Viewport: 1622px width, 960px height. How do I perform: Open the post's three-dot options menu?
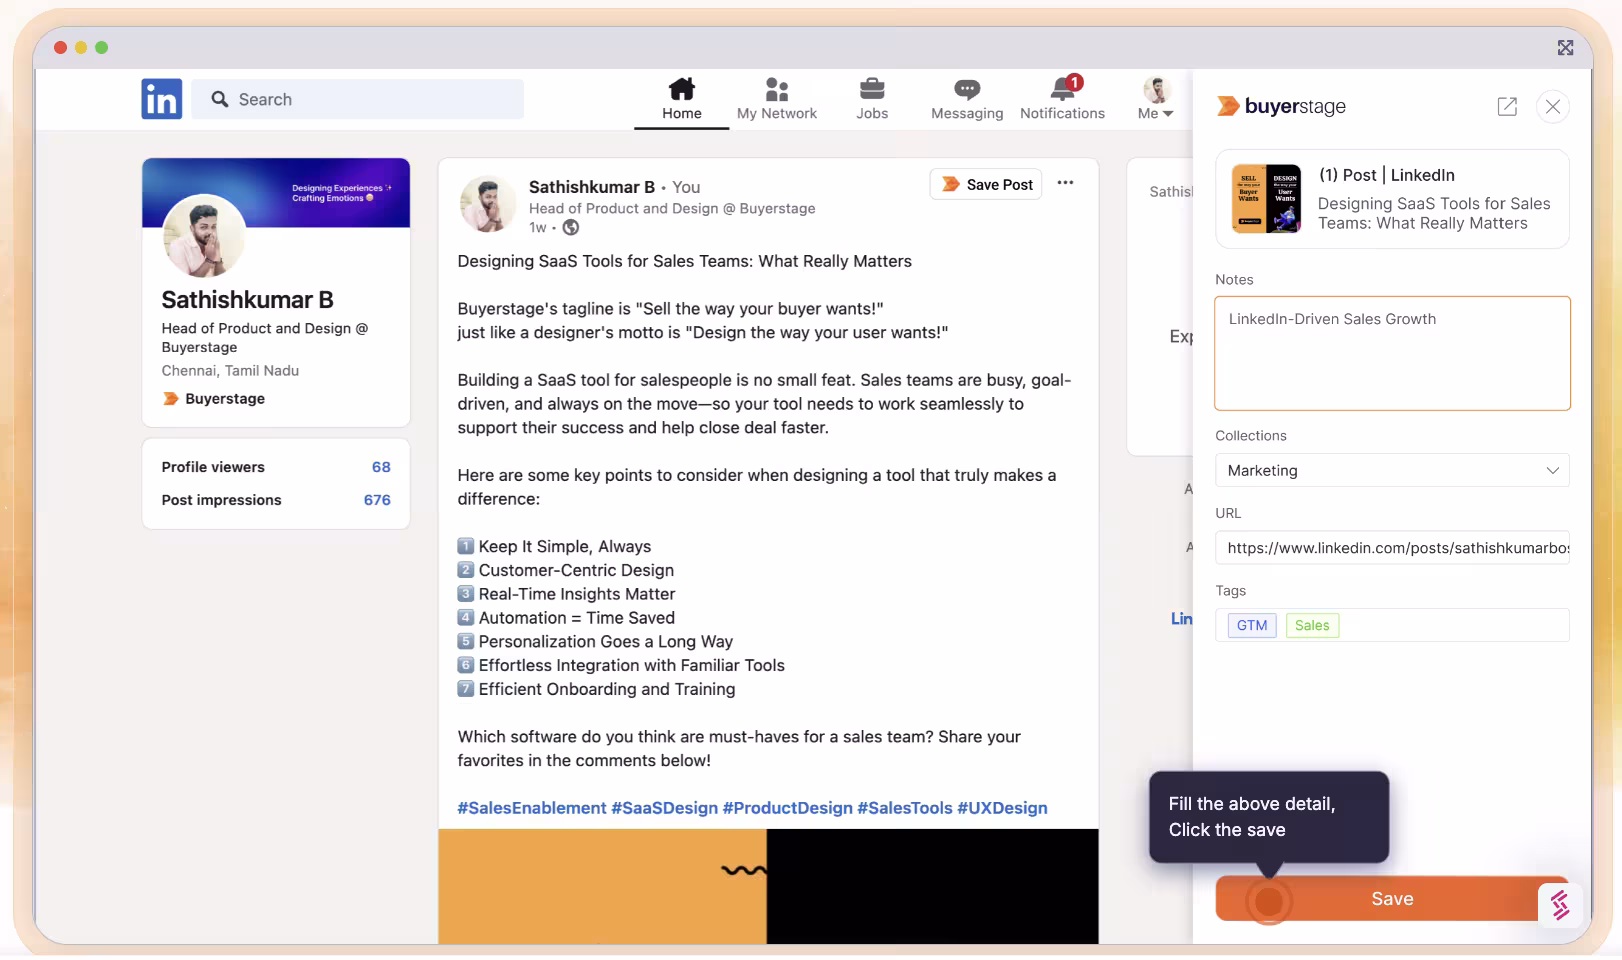[1065, 183]
